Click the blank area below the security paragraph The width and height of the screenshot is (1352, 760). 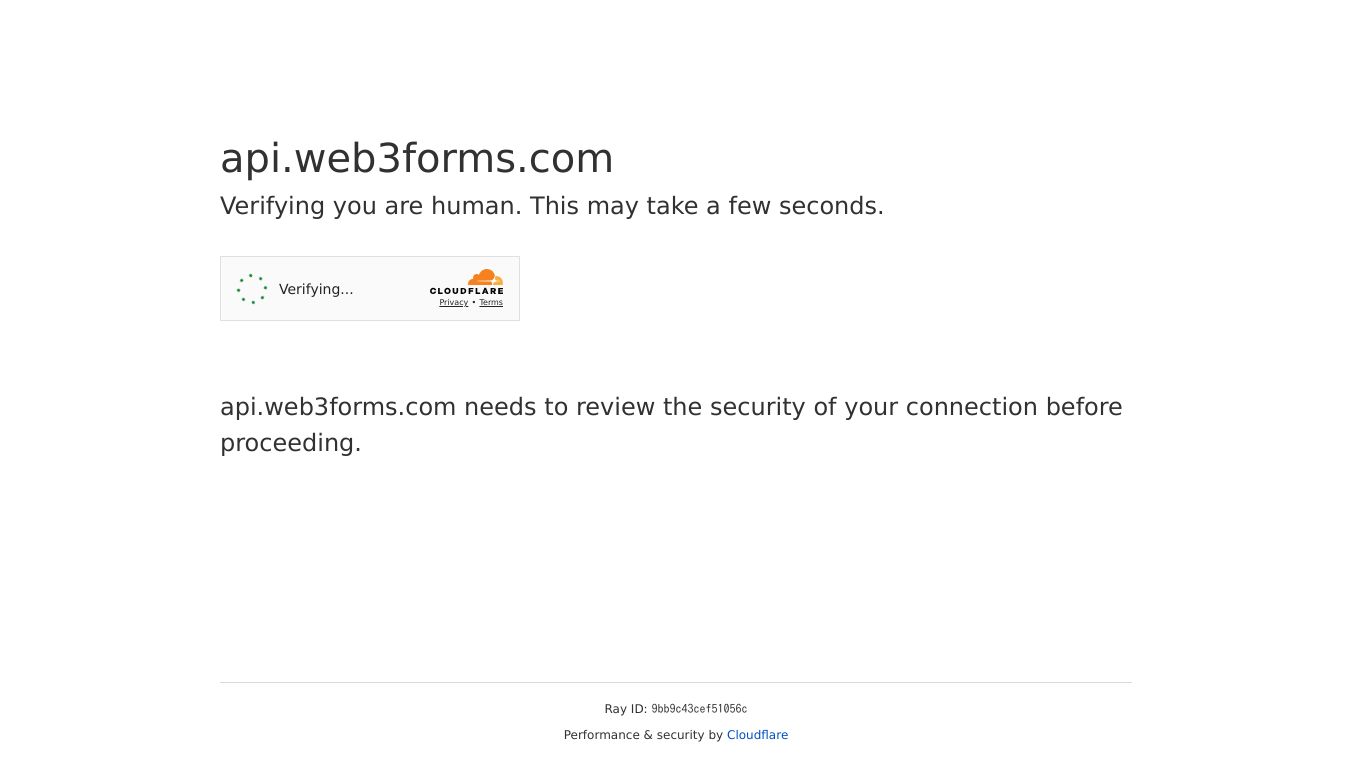[x=675, y=560]
